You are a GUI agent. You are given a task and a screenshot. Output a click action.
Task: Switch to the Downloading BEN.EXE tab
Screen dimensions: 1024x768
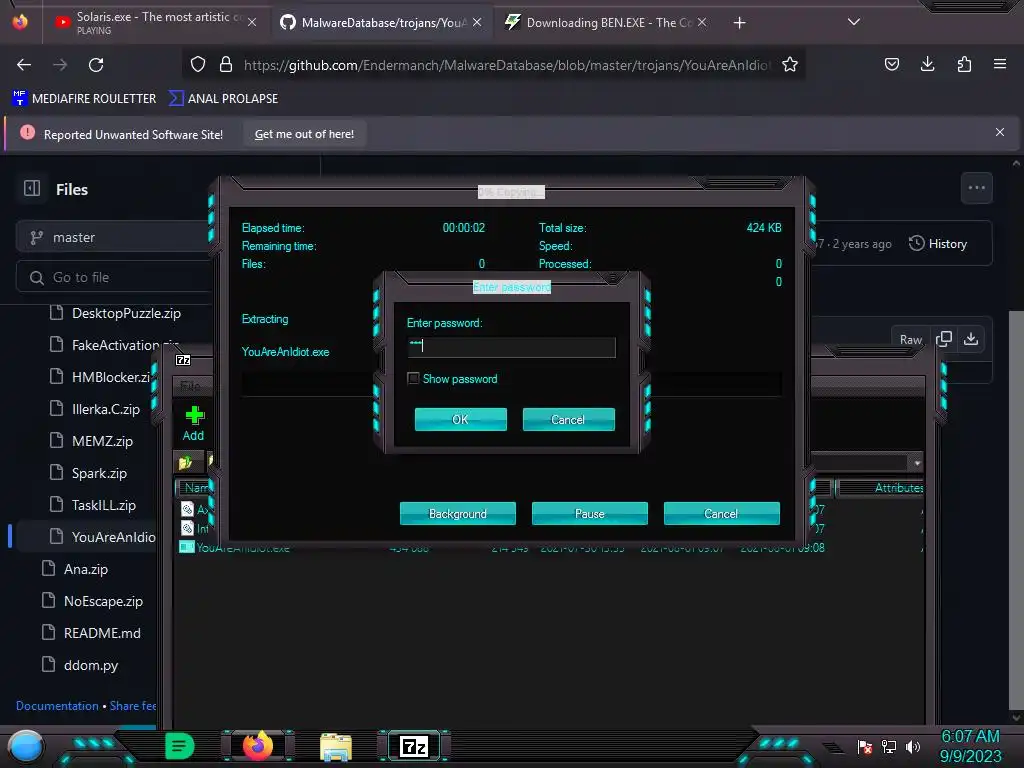(x=605, y=23)
